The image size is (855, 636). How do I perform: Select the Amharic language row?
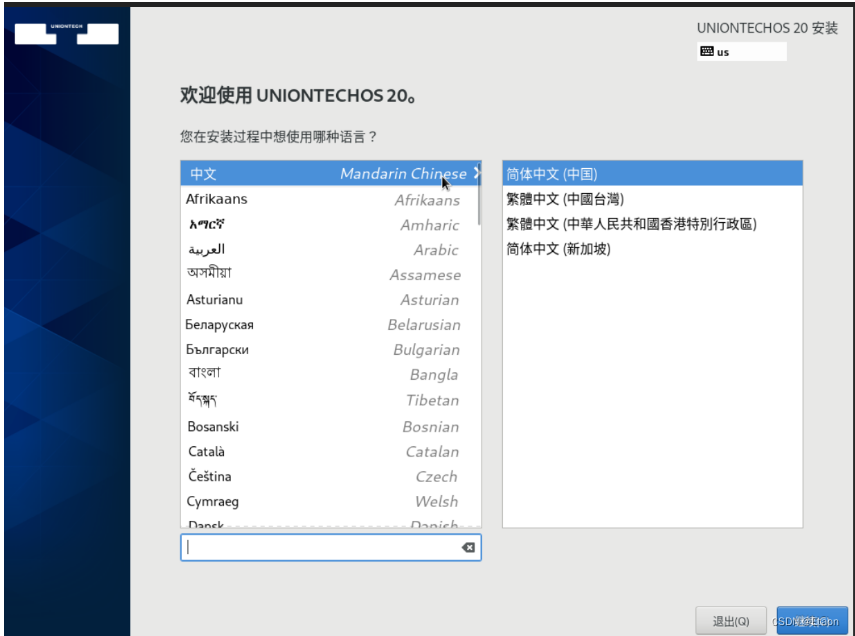click(x=330, y=224)
